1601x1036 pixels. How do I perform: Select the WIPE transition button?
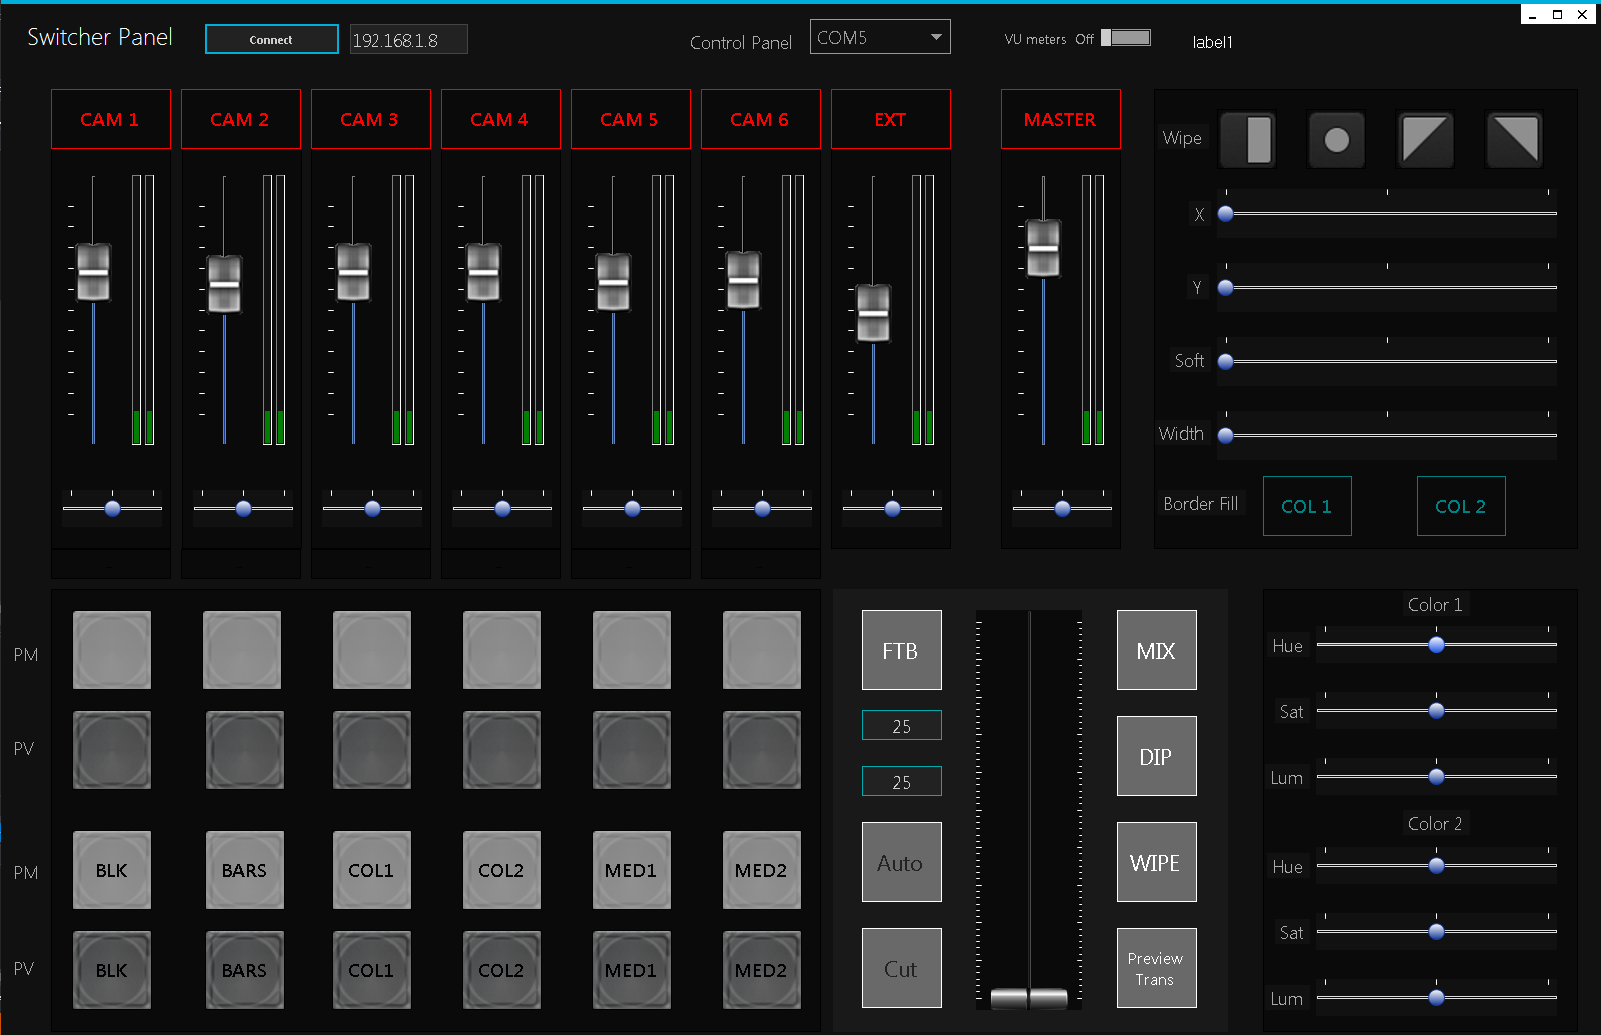(x=1156, y=862)
